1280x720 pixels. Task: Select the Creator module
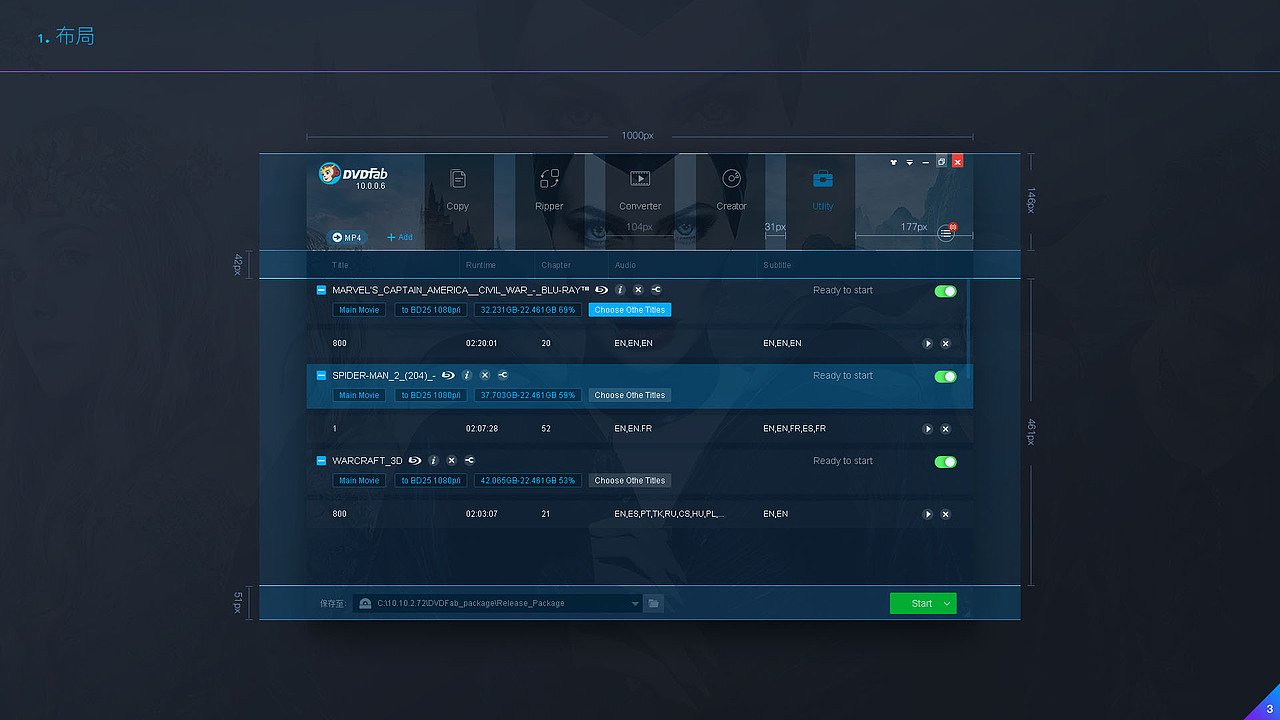coord(731,190)
